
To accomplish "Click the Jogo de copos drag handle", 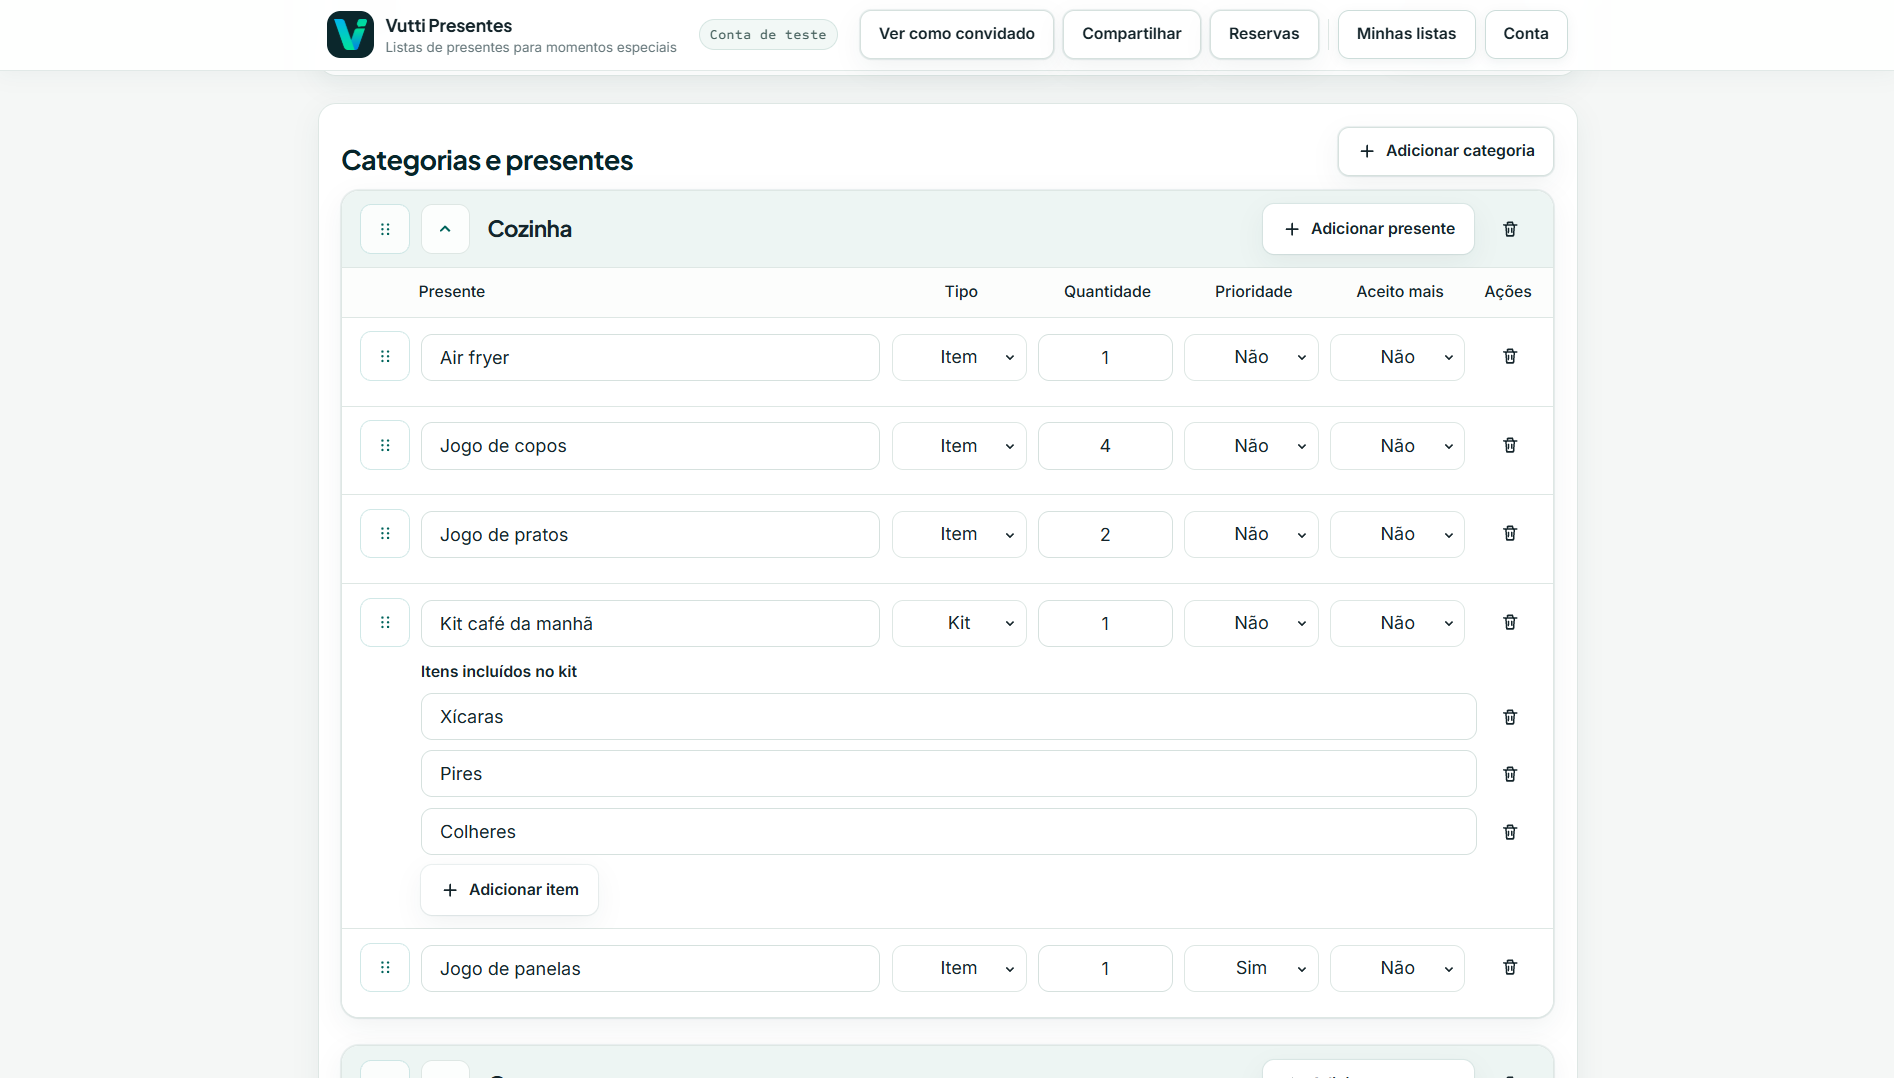I will click(385, 445).
